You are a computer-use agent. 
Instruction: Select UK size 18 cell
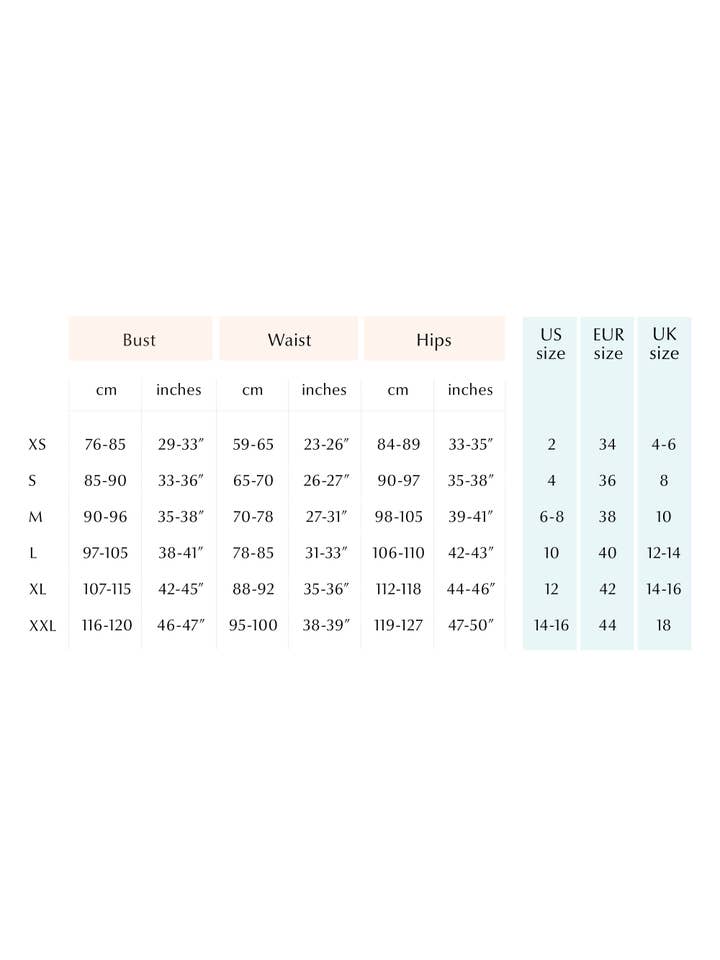point(664,625)
